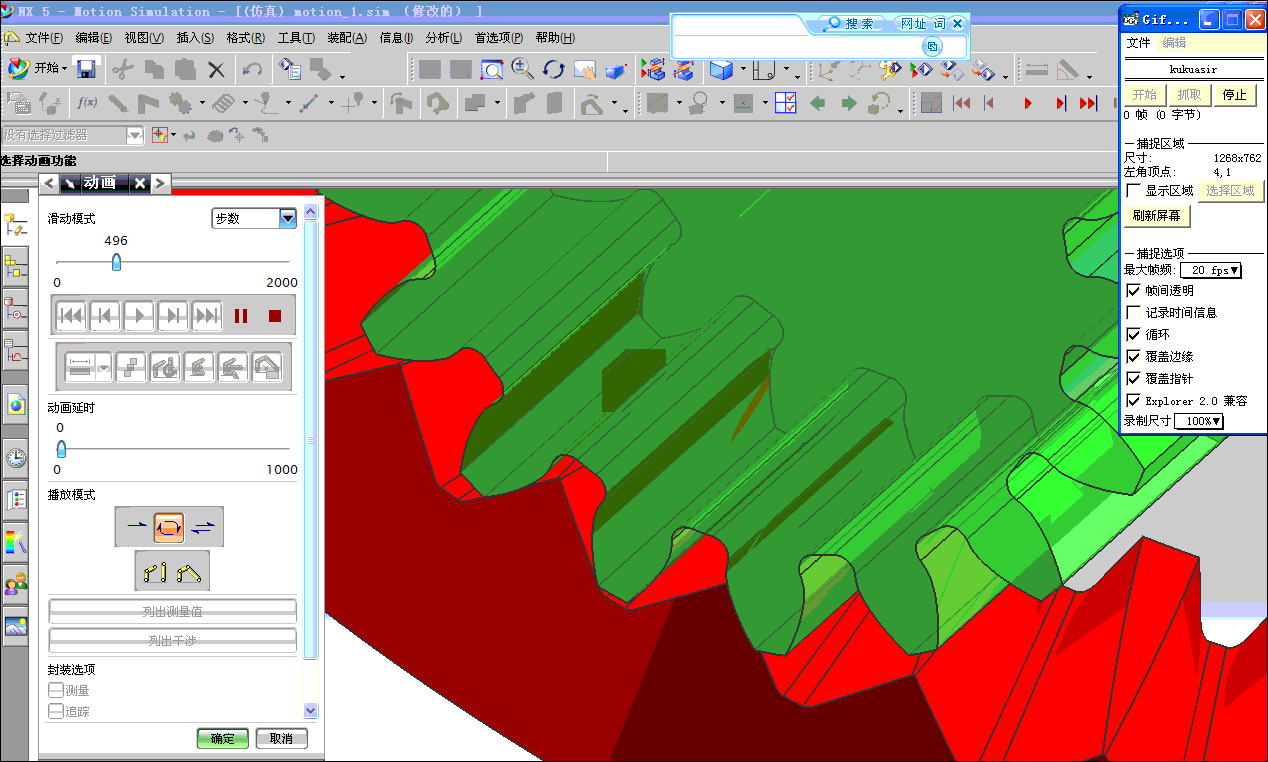Screen dimensions: 1268x762
Task: Step backward one frame in animation panel
Action: (105, 316)
